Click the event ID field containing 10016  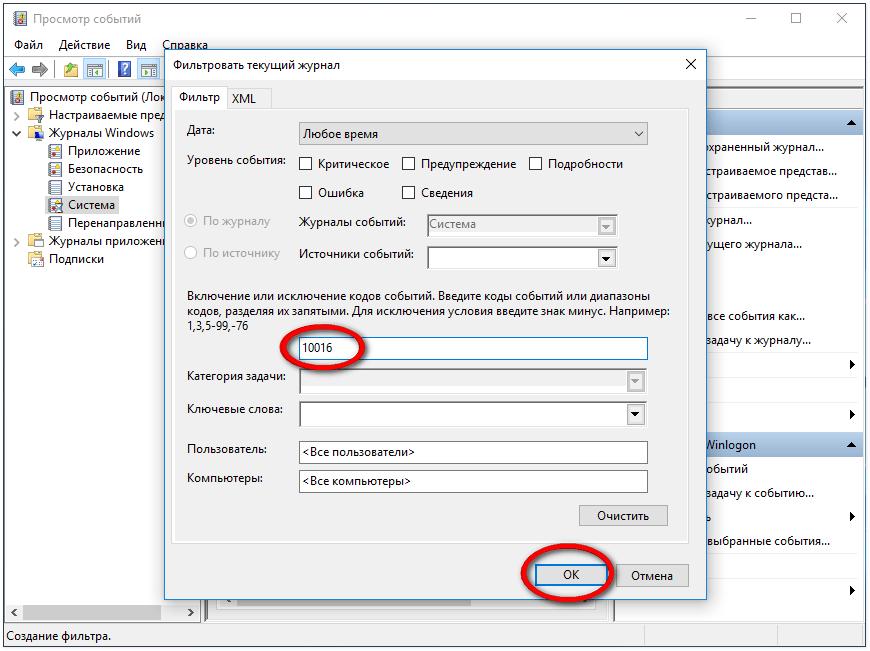(473, 348)
